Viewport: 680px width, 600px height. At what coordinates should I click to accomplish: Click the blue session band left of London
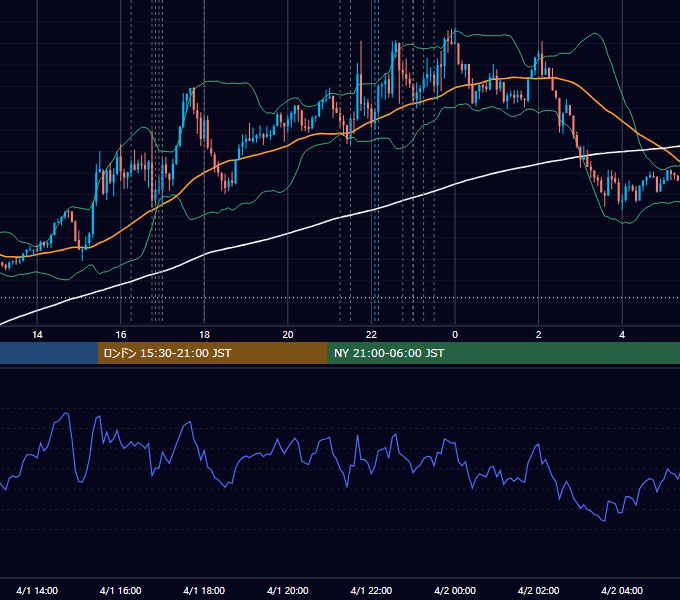pyautogui.click(x=49, y=353)
